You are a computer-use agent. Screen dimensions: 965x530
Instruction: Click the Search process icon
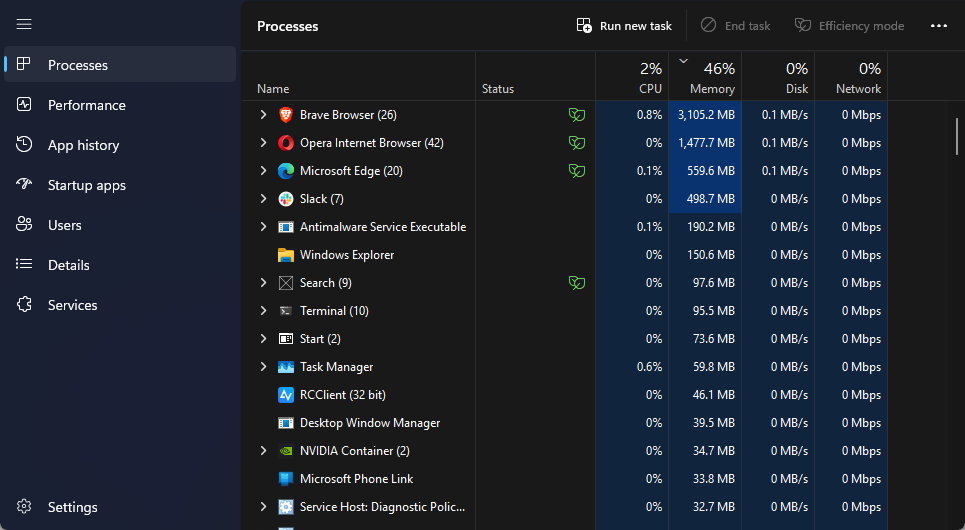[x=286, y=283]
